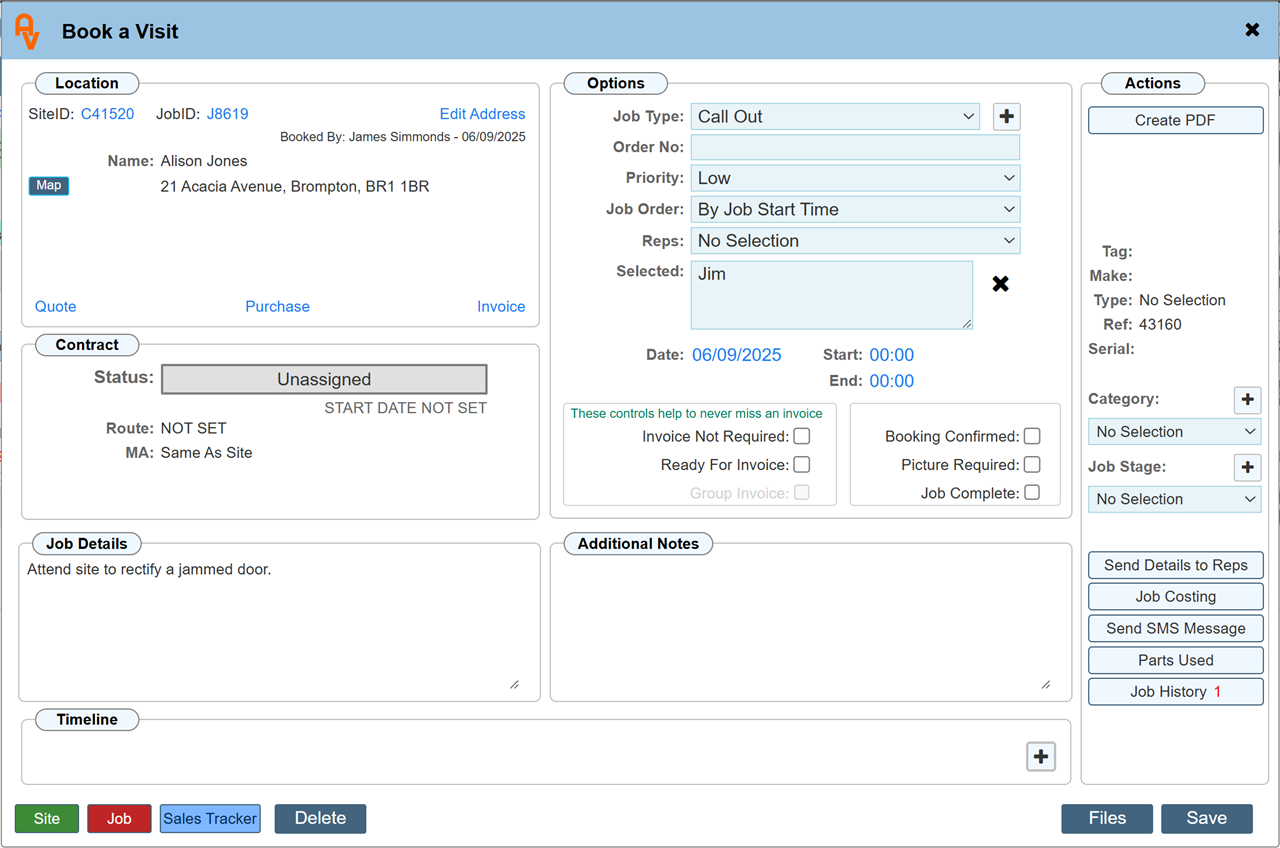Viewport: 1280px width, 848px height.
Task: Close the Book a Visit dialog
Action: pos(1252,30)
